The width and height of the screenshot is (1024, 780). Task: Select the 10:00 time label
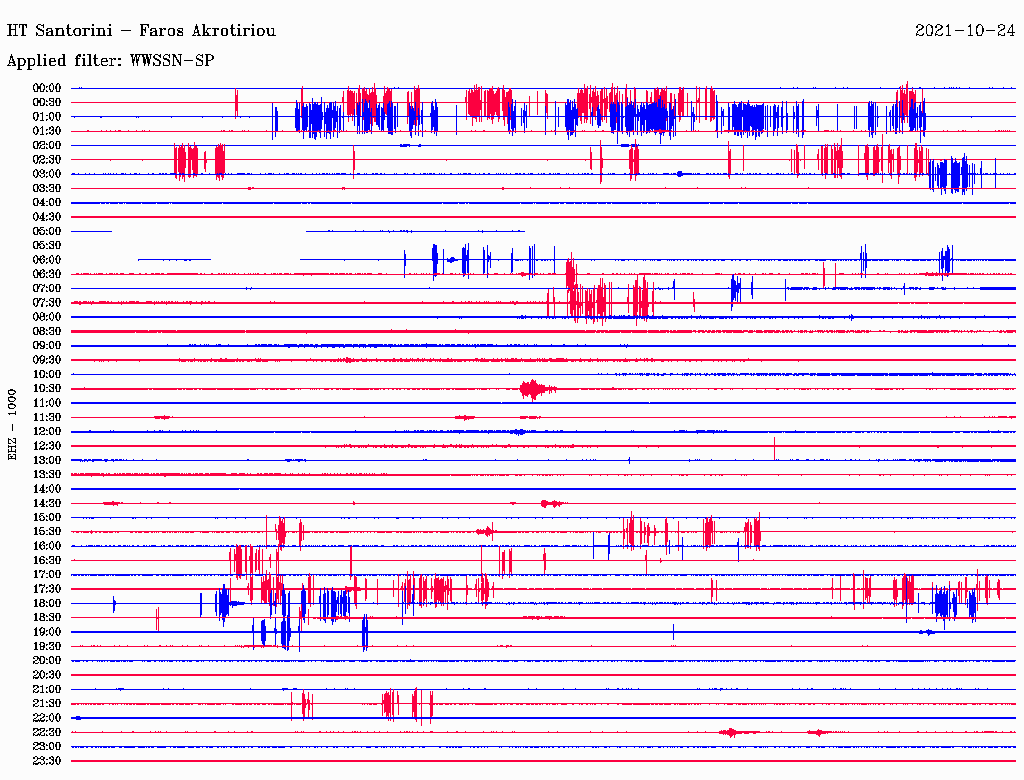(47, 374)
